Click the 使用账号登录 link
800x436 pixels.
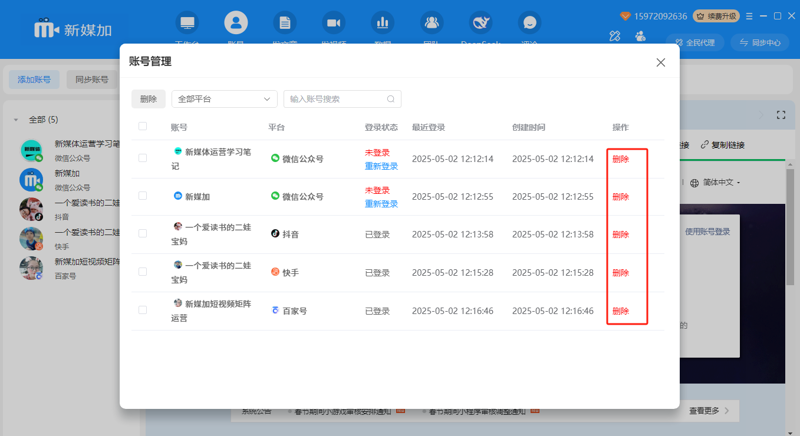[707, 232]
